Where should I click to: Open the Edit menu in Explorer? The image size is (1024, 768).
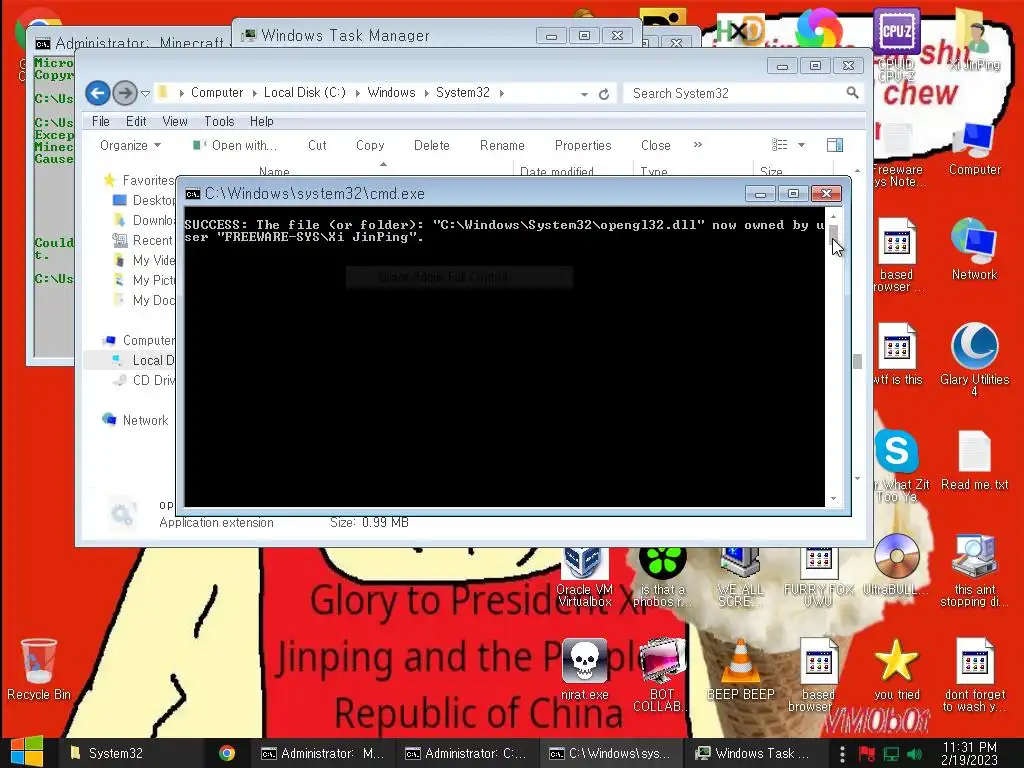(x=136, y=121)
